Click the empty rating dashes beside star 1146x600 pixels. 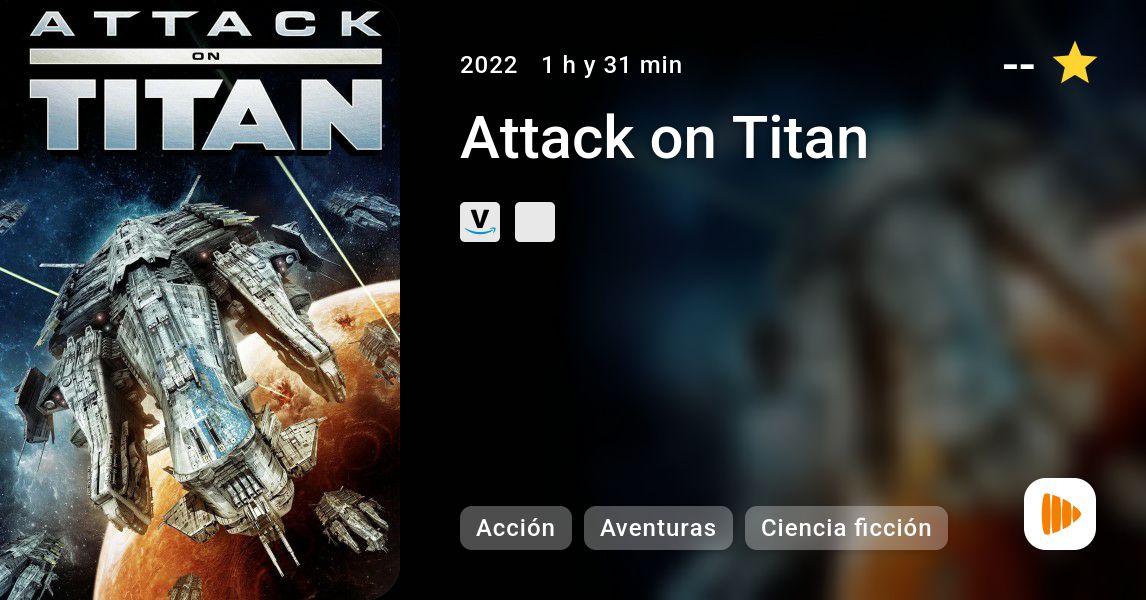point(1018,67)
